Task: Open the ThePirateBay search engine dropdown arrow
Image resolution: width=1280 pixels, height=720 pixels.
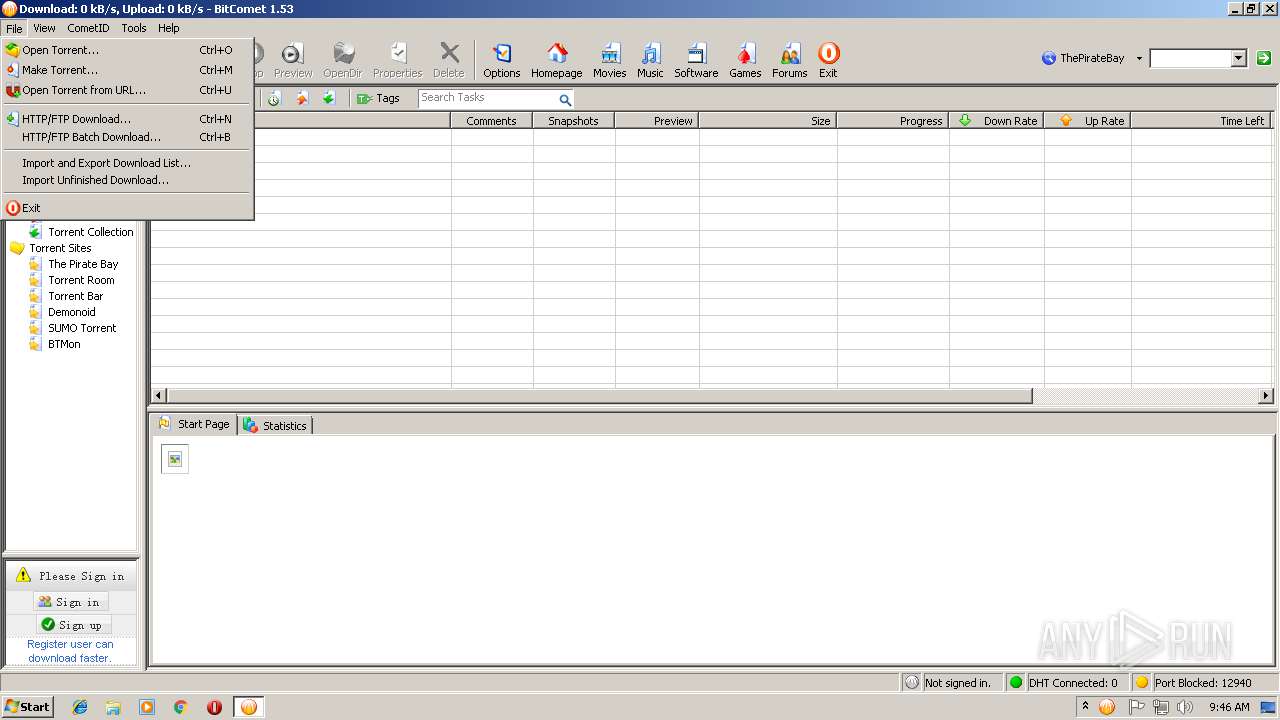Action: [1139, 58]
